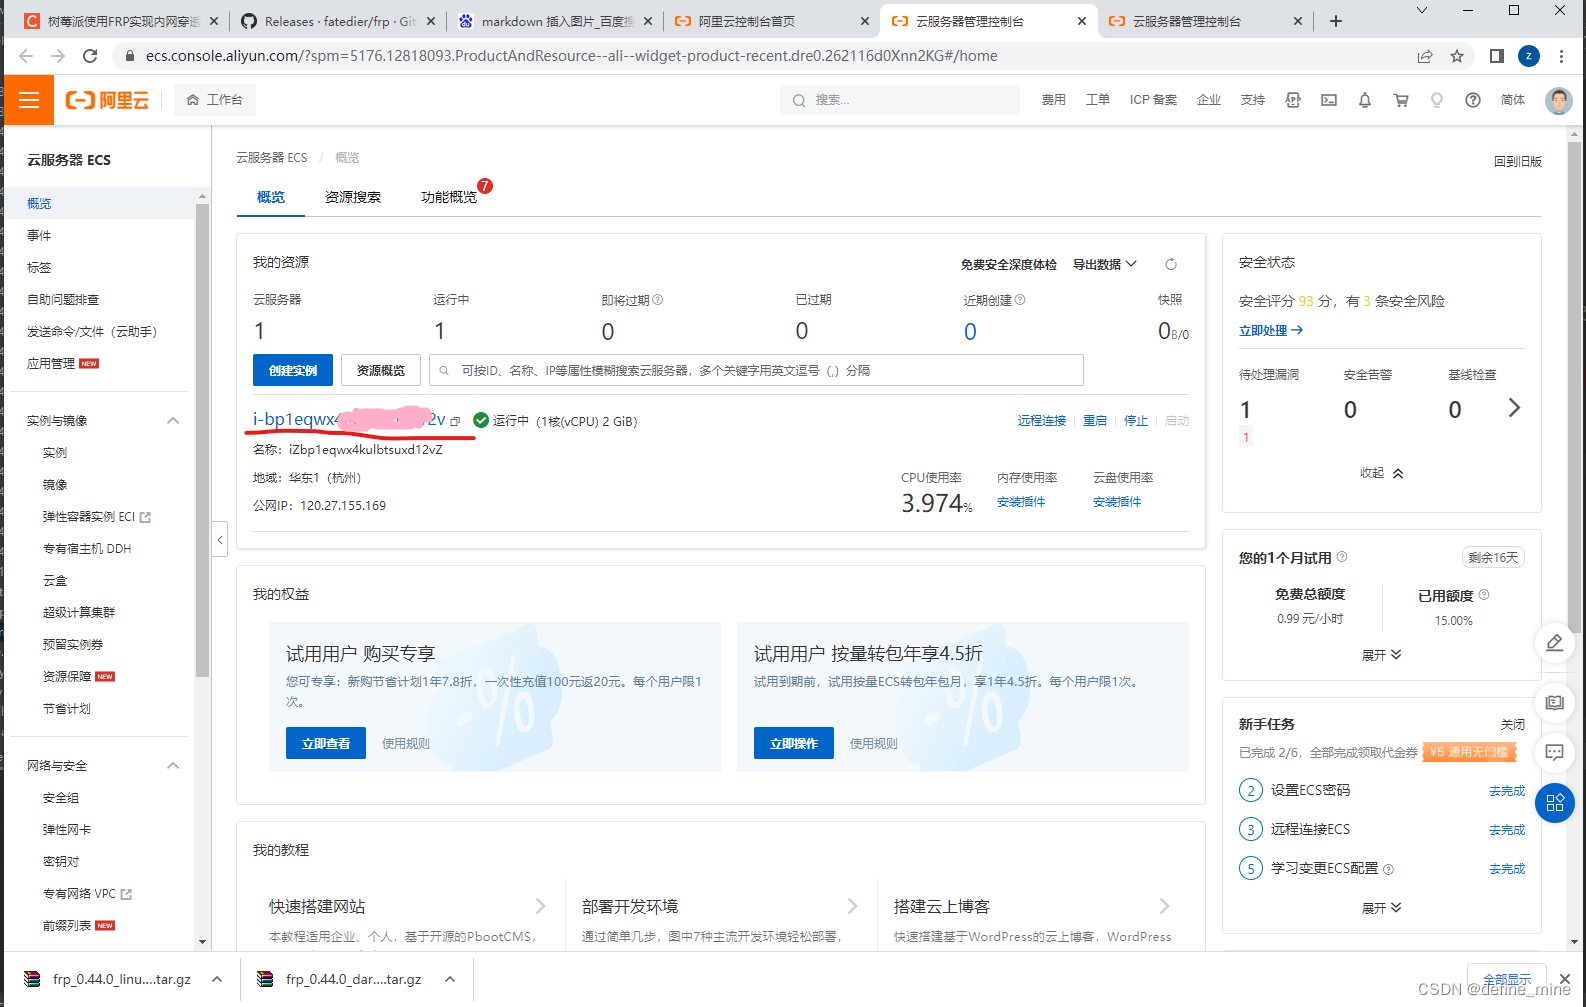The width and height of the screenshot is (1586, 1007).
Task: Open frp darwin download options arrow
Action: (x=450, y=979)
